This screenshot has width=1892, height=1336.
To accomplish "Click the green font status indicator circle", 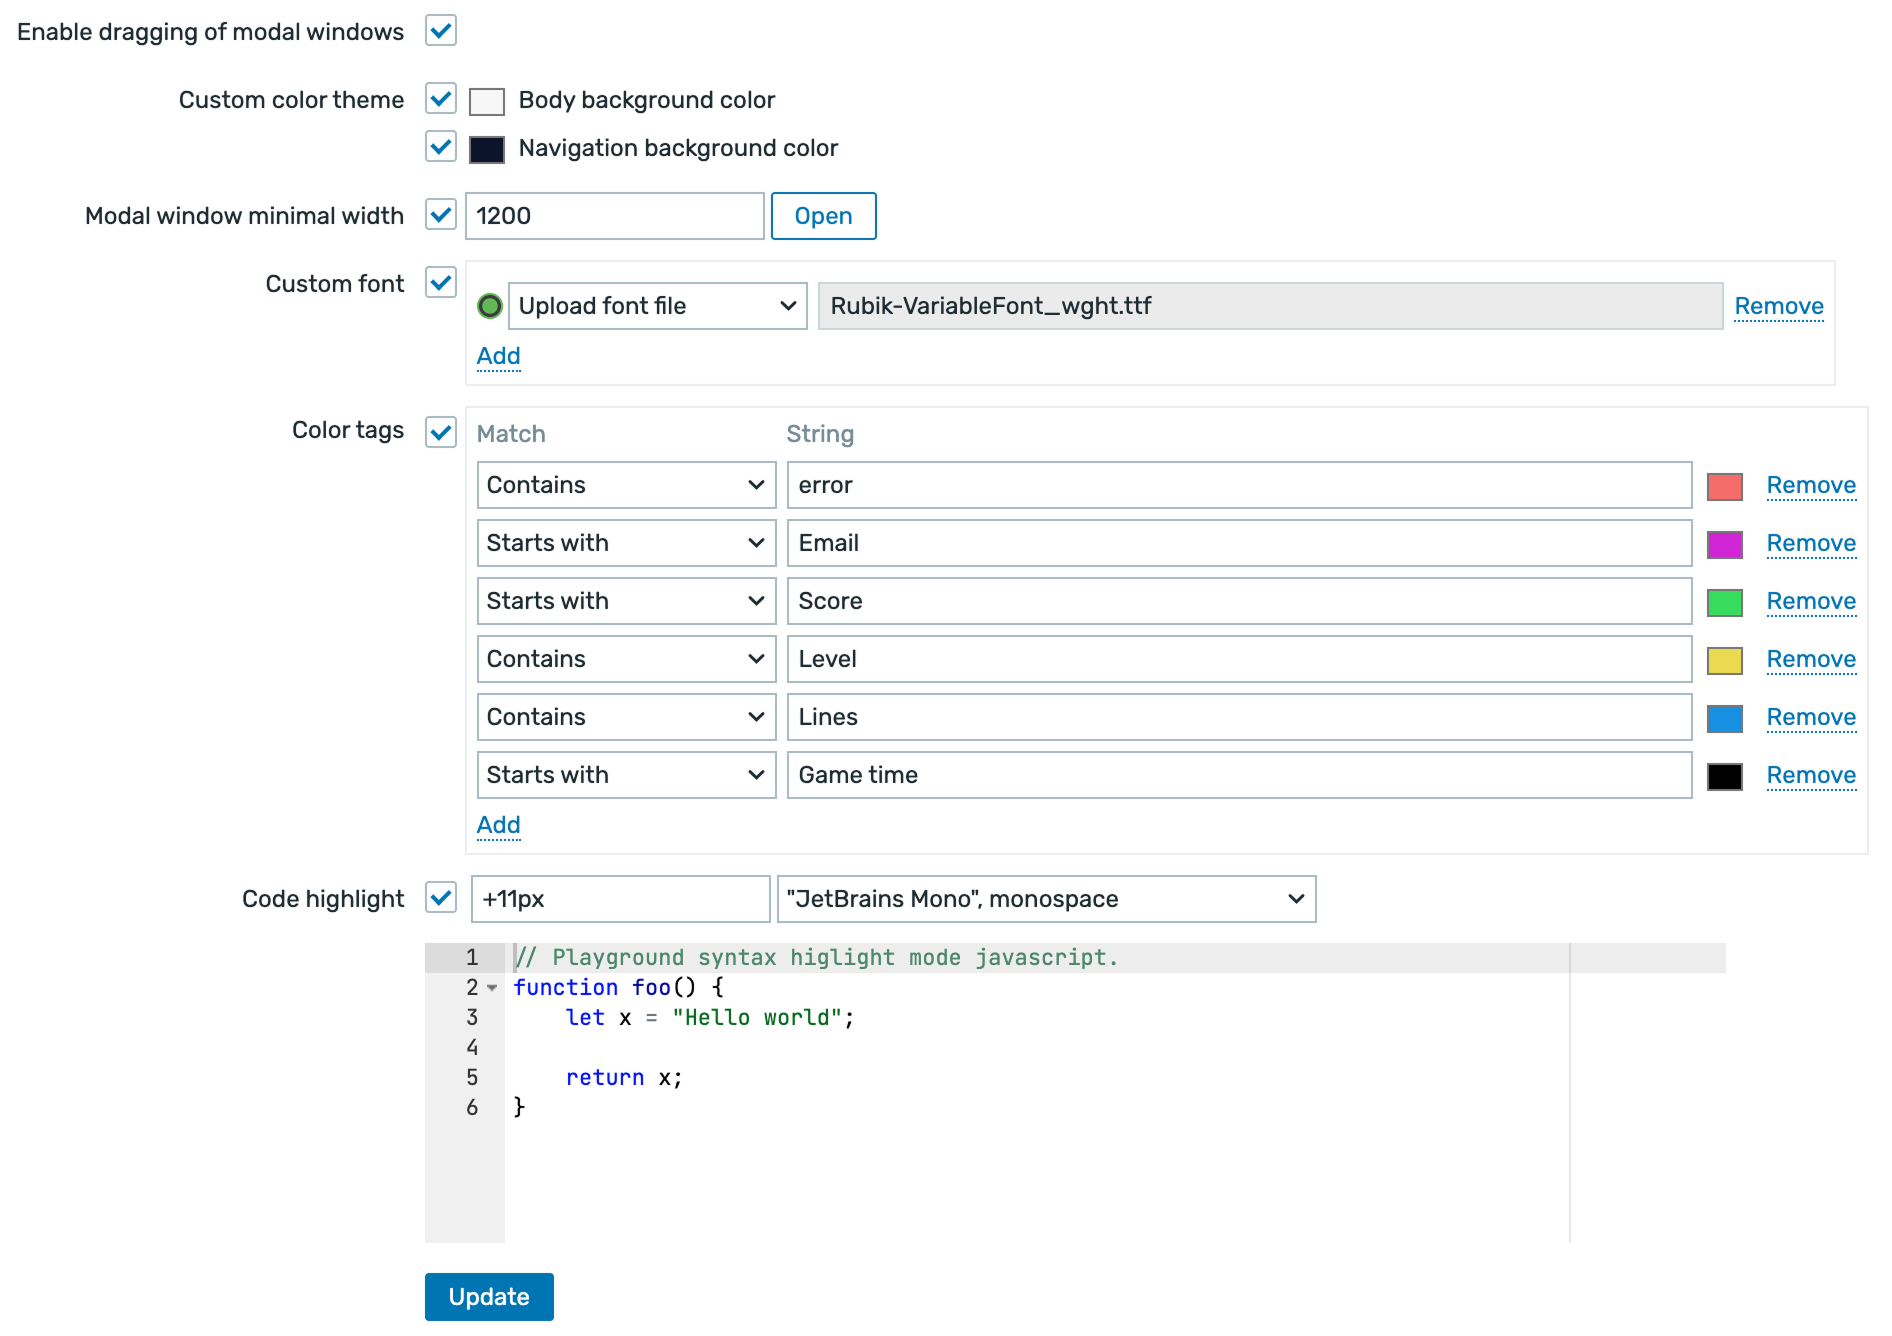I will point(489,306).
